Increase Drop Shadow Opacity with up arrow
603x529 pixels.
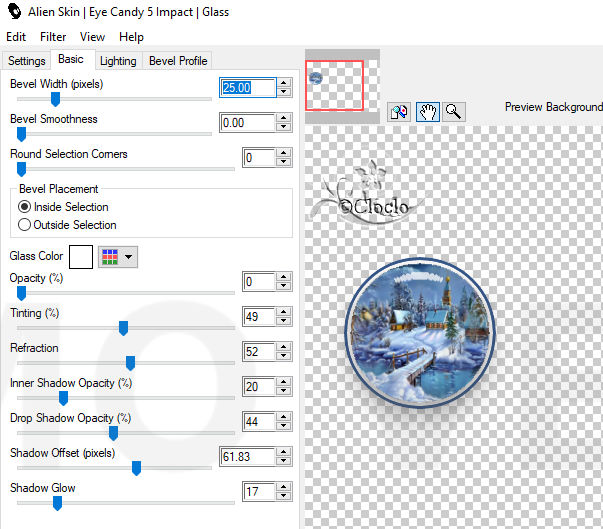284,416
